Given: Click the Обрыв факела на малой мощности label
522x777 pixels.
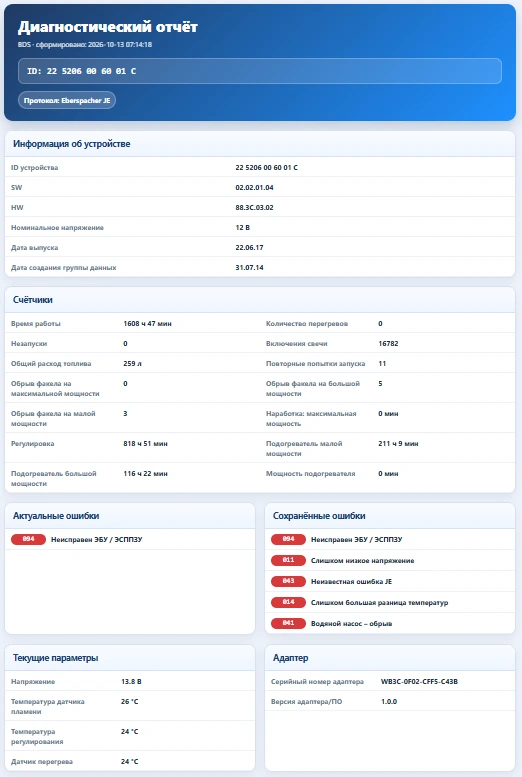Looking at the screenshot, I should tap(53, 418).
